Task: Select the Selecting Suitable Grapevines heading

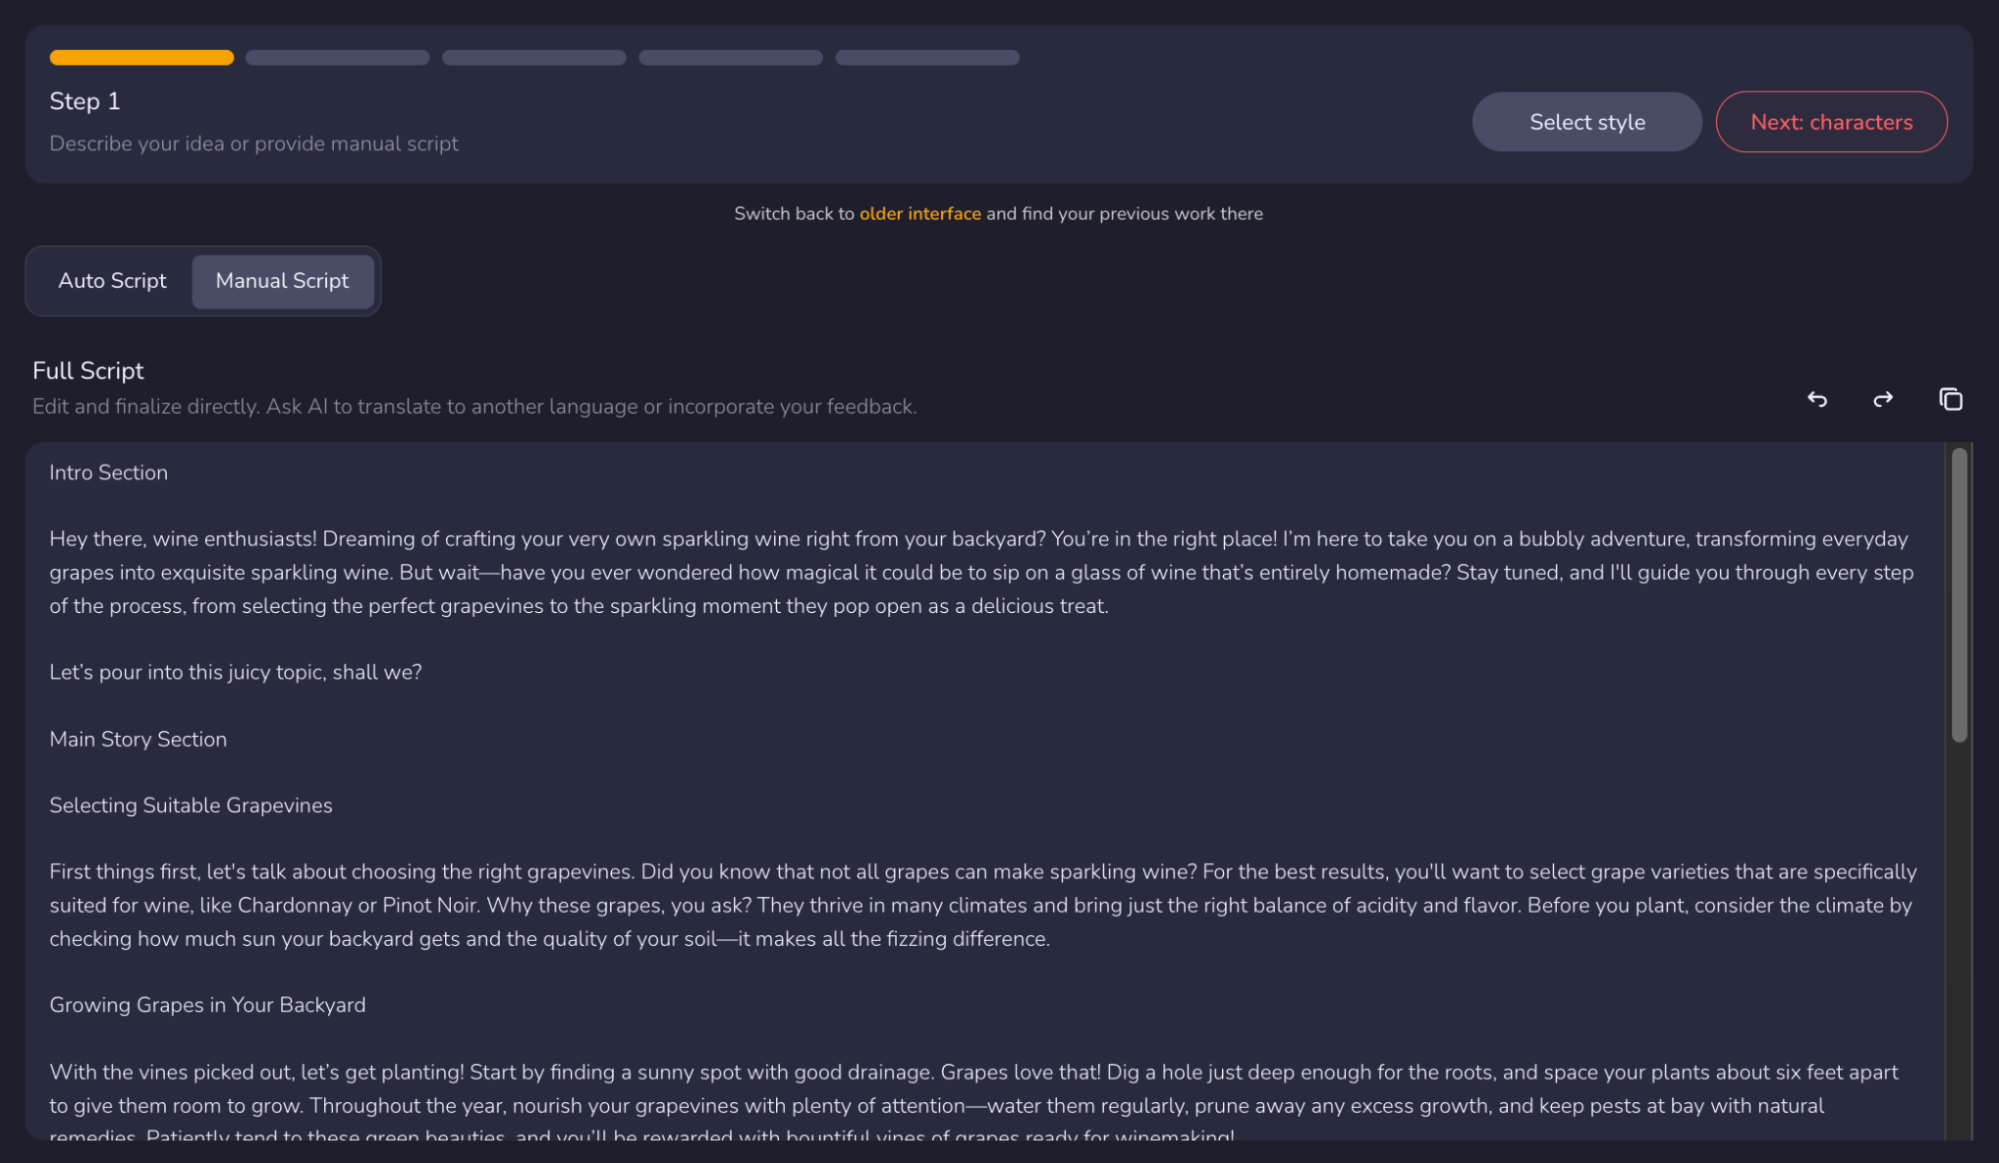Action: coord(190,805)
